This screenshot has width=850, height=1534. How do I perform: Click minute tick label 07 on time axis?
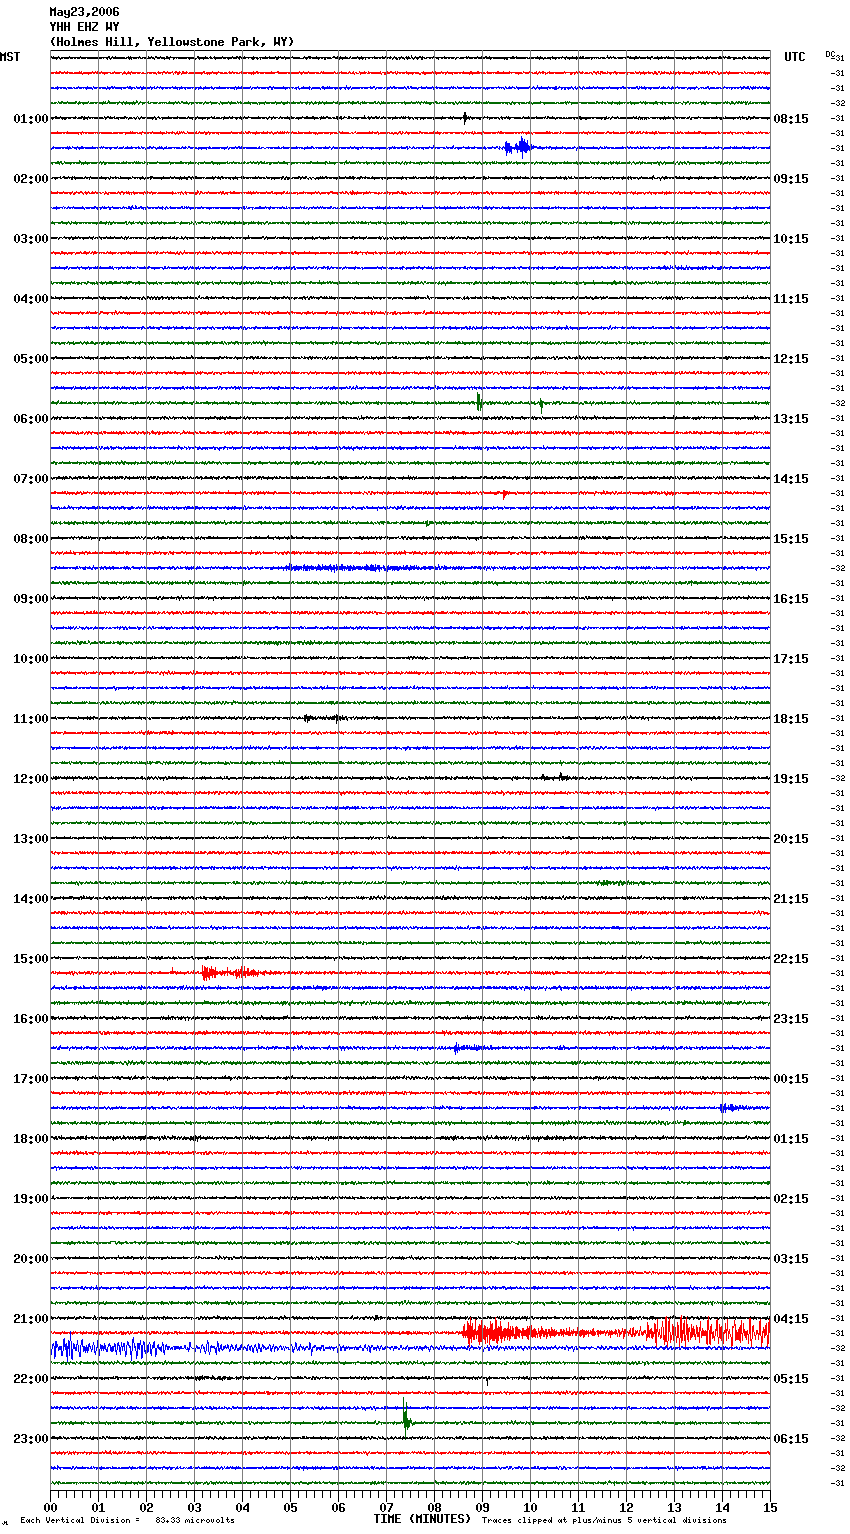point(386,1507)
